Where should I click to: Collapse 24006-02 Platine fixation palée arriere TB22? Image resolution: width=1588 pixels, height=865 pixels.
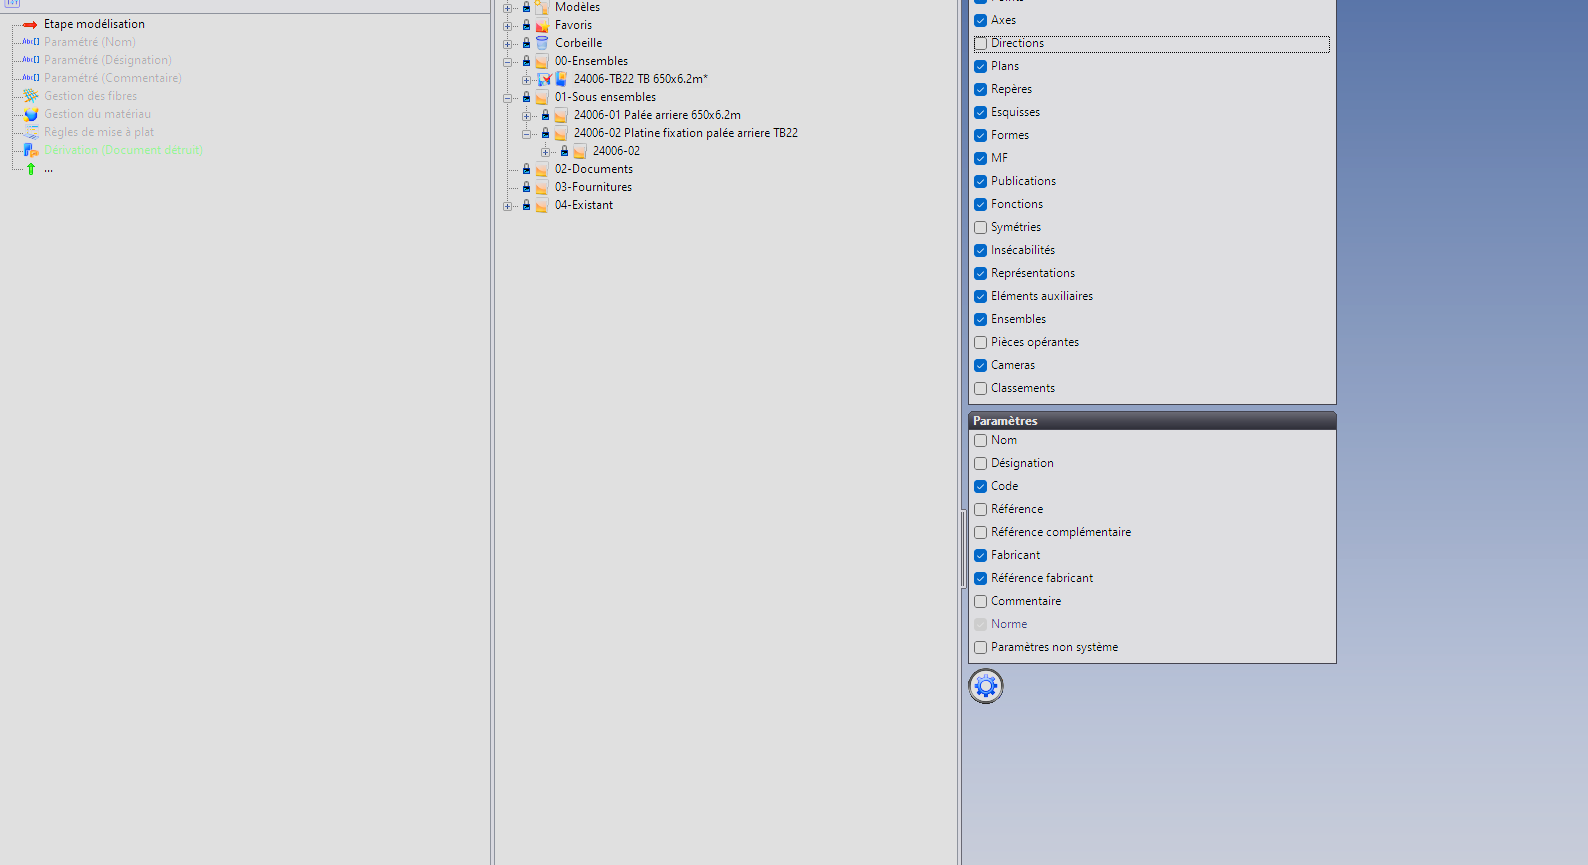[527, 134]
